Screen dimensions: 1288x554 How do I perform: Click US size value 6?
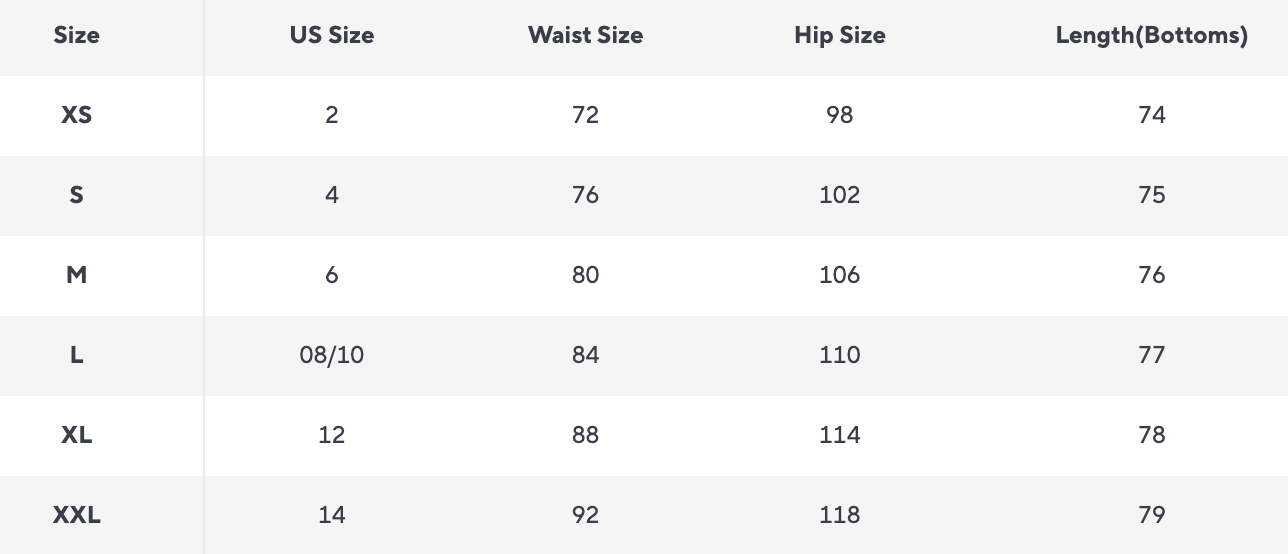point(332,275)
